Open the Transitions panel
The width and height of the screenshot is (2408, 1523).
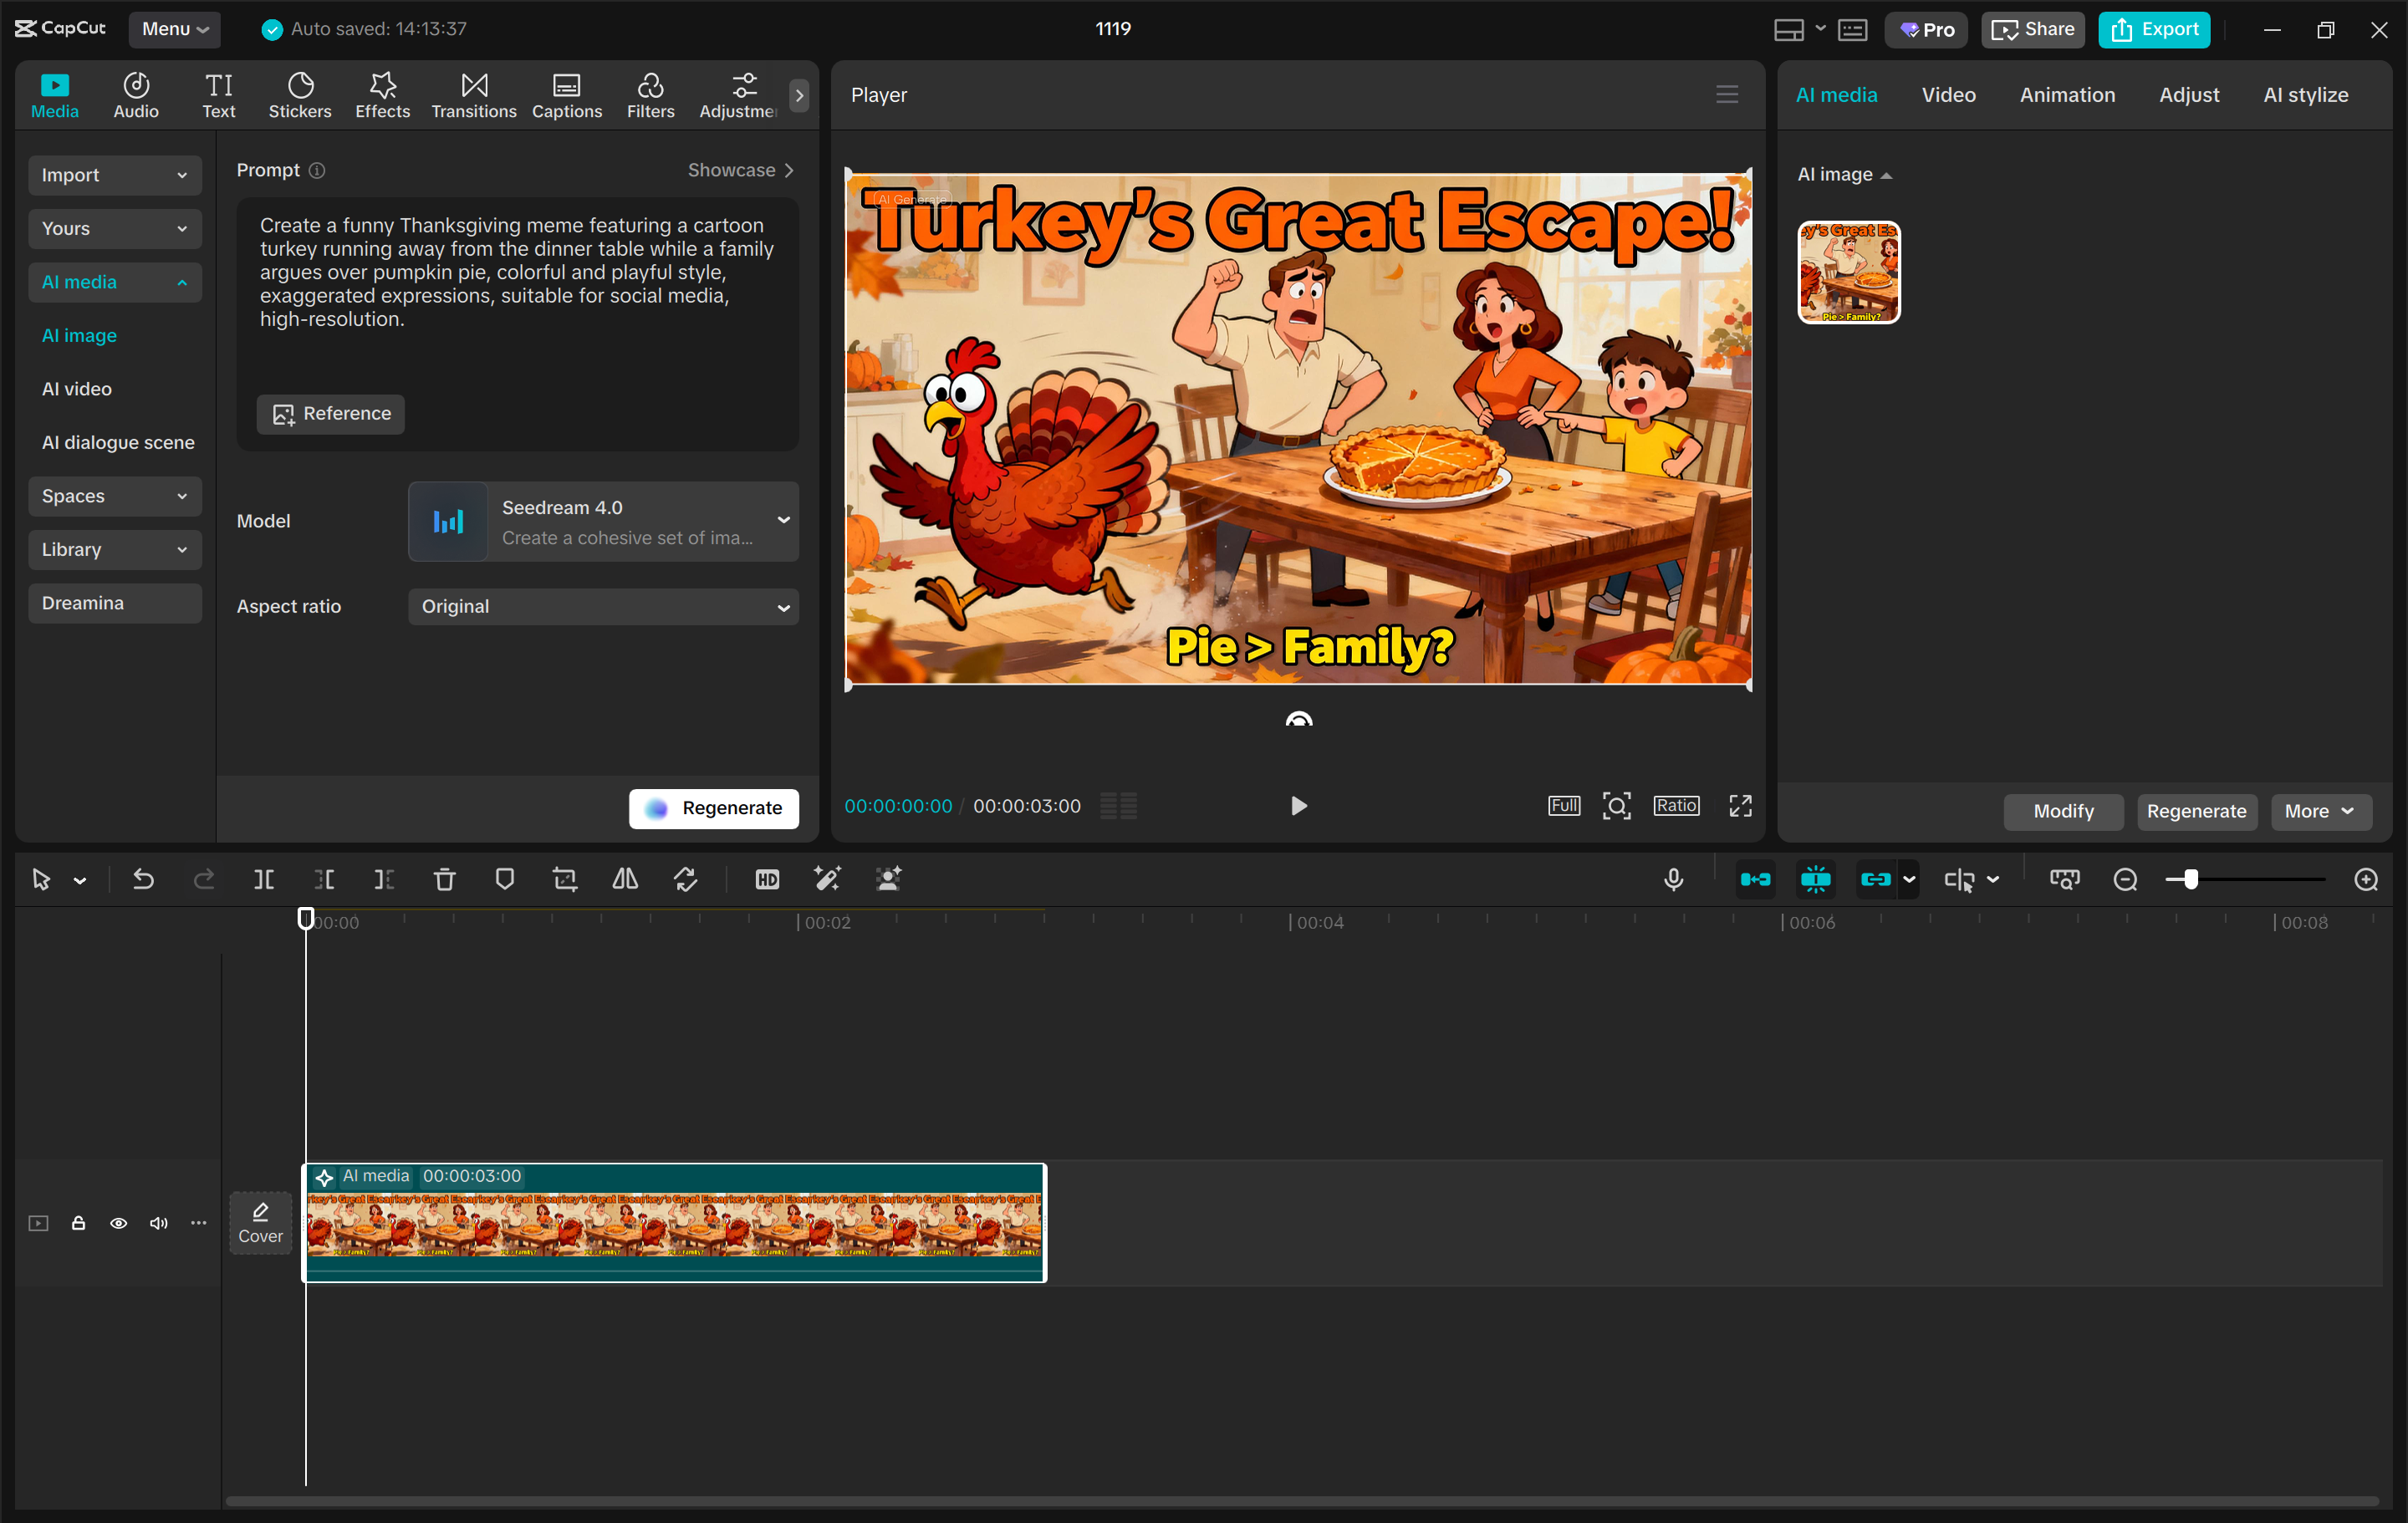click(x=473, y=94)
